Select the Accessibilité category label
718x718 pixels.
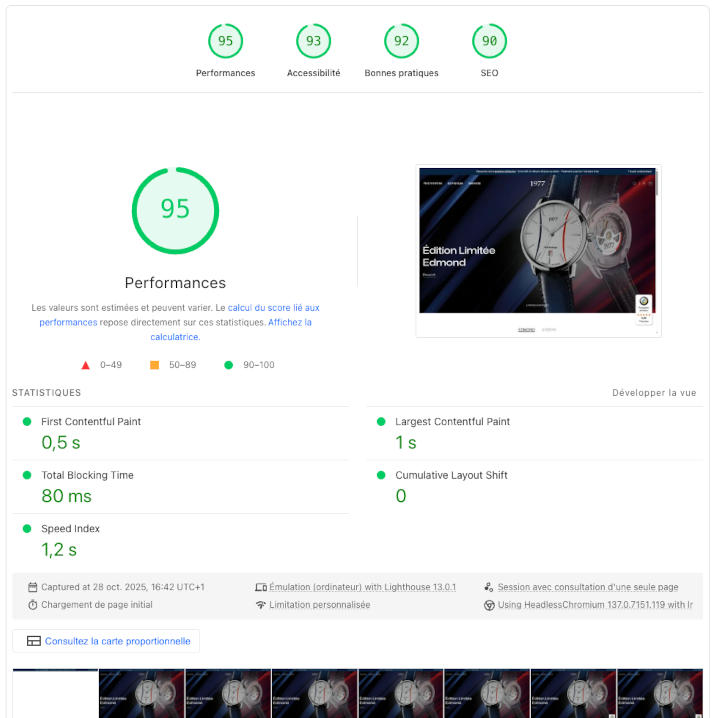pyautogui.click(x=313, y=73)
